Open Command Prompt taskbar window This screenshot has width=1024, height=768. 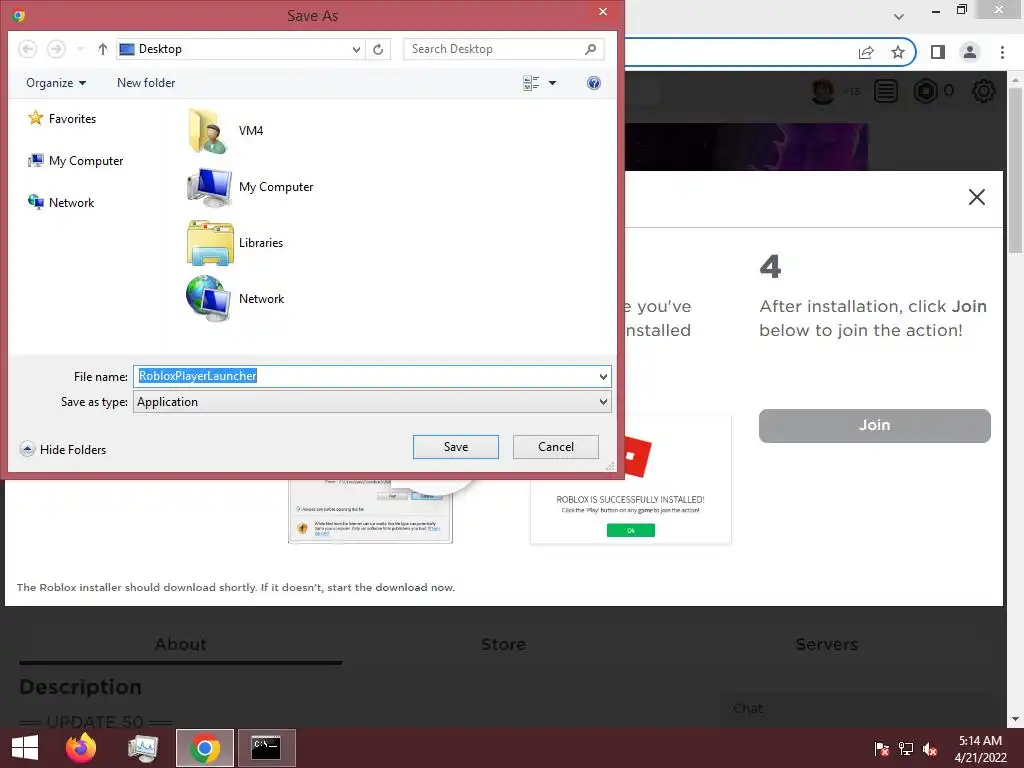click(x=266, y=748)
